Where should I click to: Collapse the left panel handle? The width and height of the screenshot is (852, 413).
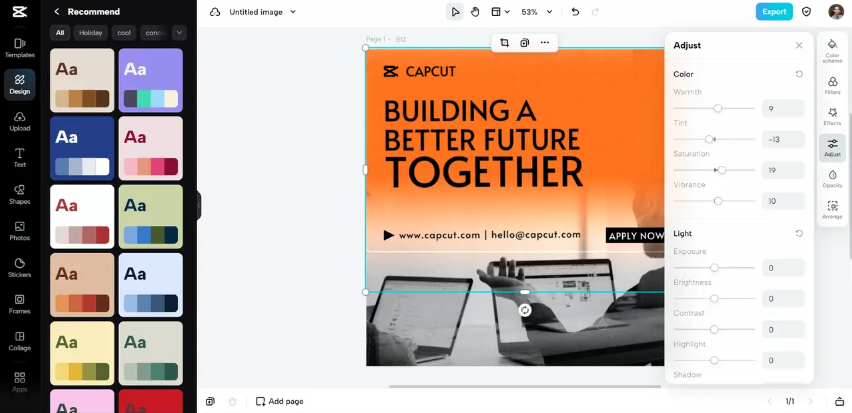199,205
